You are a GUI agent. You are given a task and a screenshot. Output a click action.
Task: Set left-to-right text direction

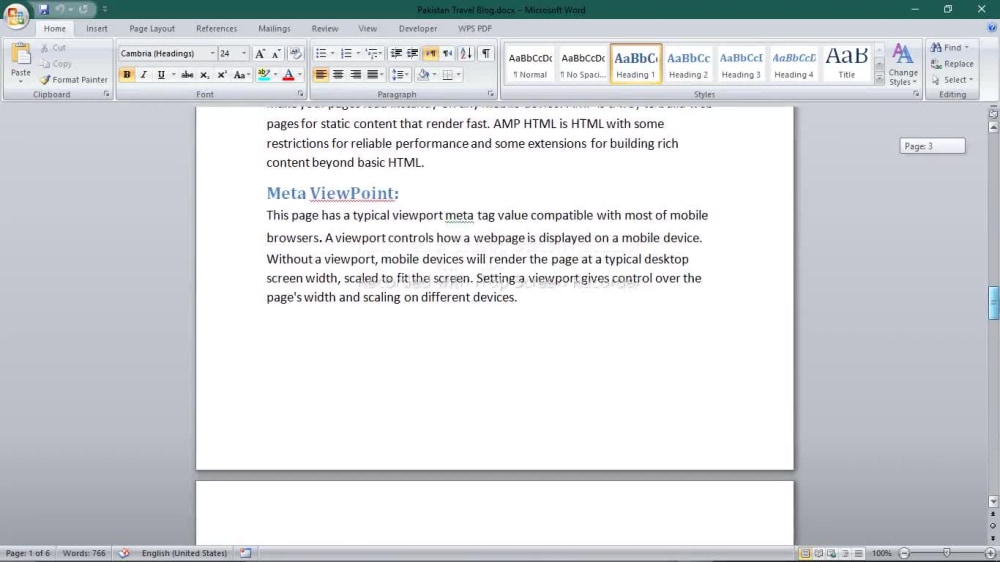pos(430,54)
